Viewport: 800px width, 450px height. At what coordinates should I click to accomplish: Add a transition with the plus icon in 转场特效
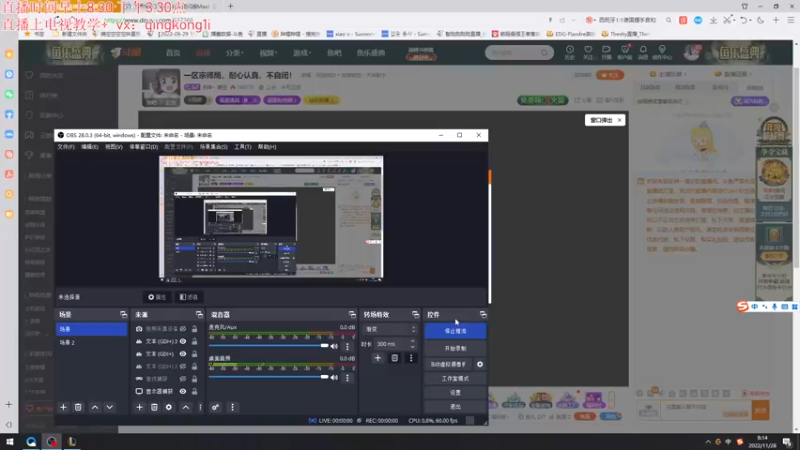(x=378, y=358)
